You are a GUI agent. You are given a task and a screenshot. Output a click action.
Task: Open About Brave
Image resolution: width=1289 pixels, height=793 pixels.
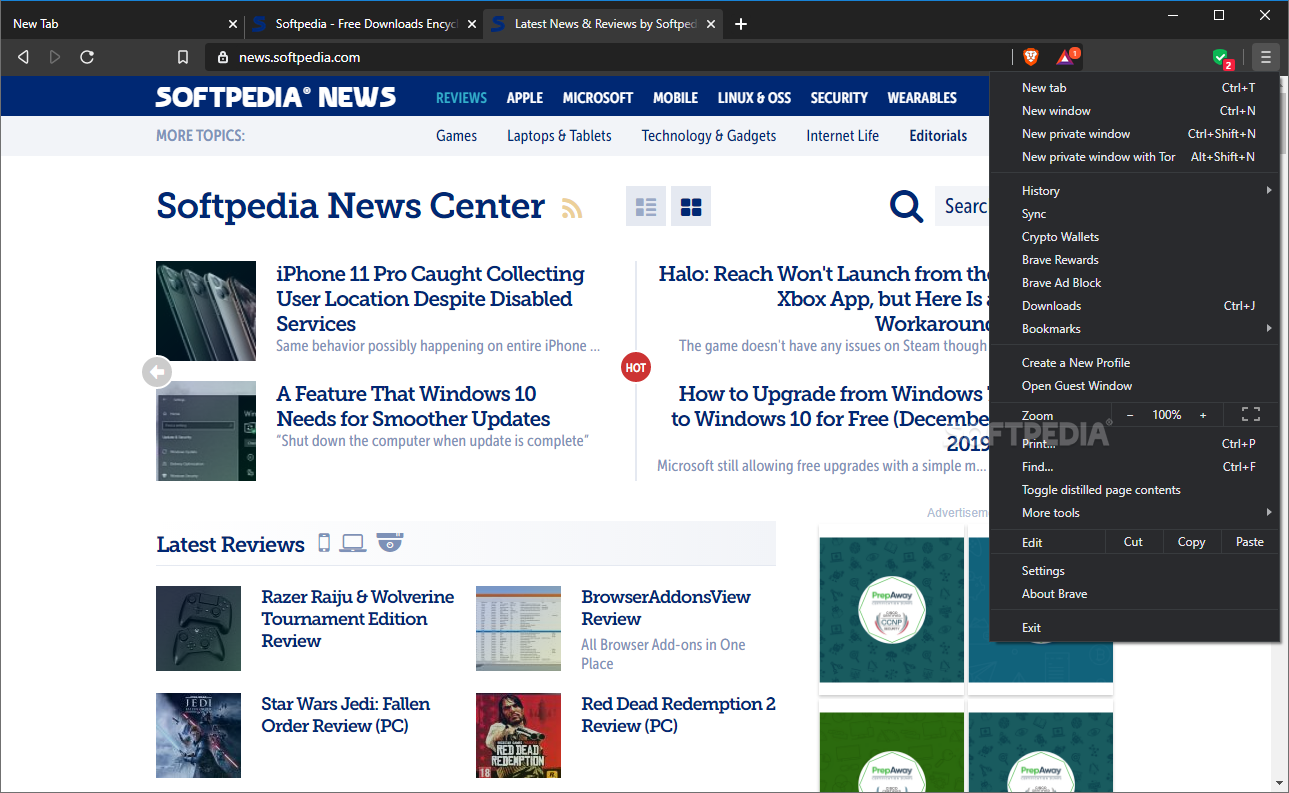[x=1134, y=593]
